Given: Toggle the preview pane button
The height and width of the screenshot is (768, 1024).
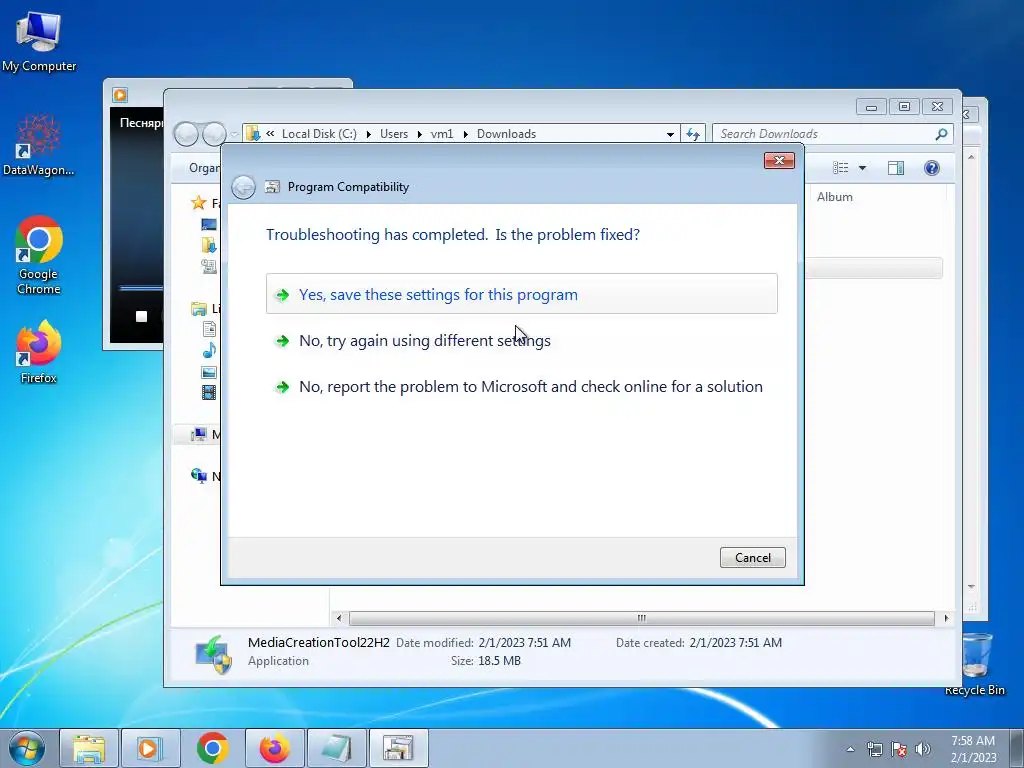Looking at the screenshot, I should tap(896, 168).
